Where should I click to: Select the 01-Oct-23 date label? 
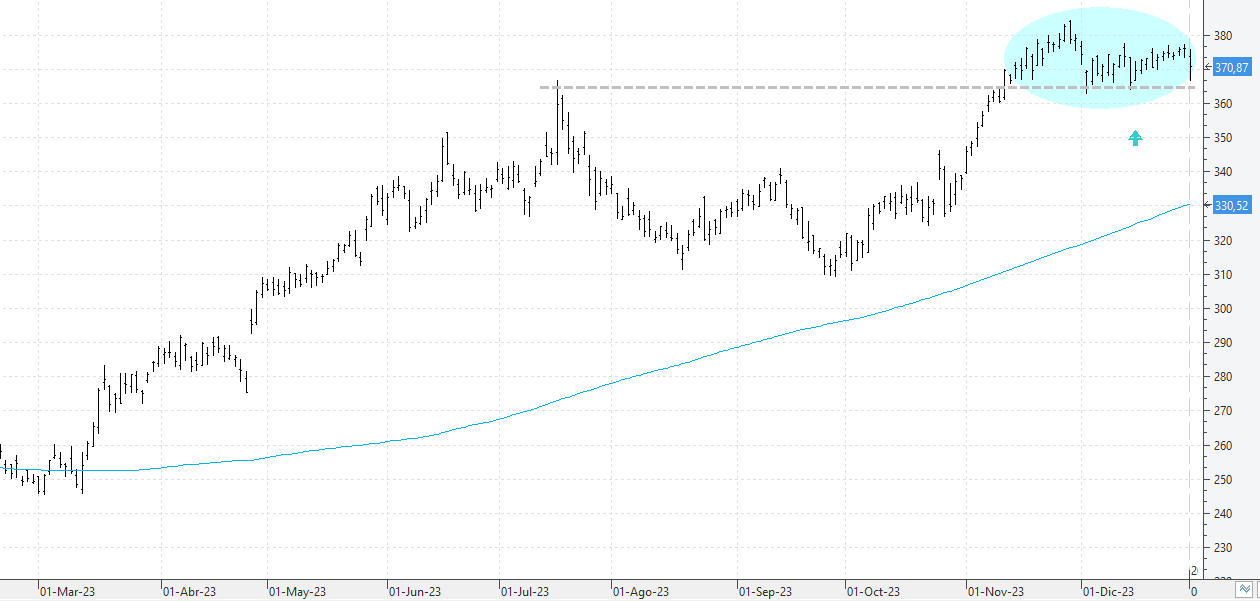(873, 591)
